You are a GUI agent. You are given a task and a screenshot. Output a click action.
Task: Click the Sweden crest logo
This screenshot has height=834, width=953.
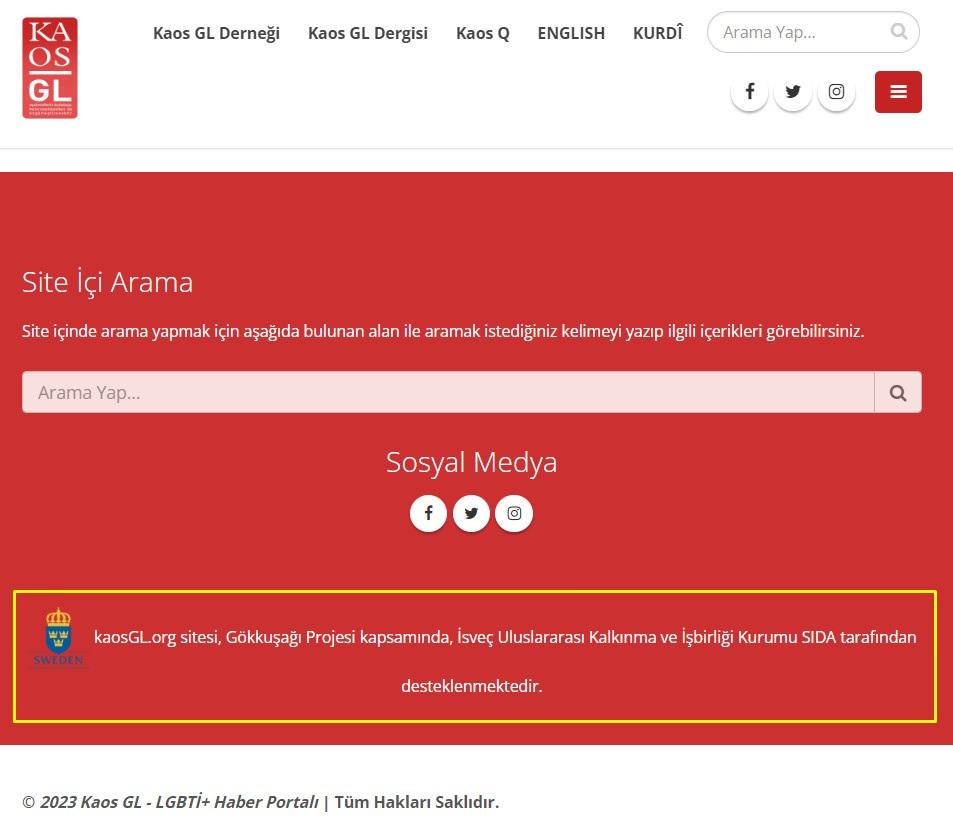tap(59, 637)
